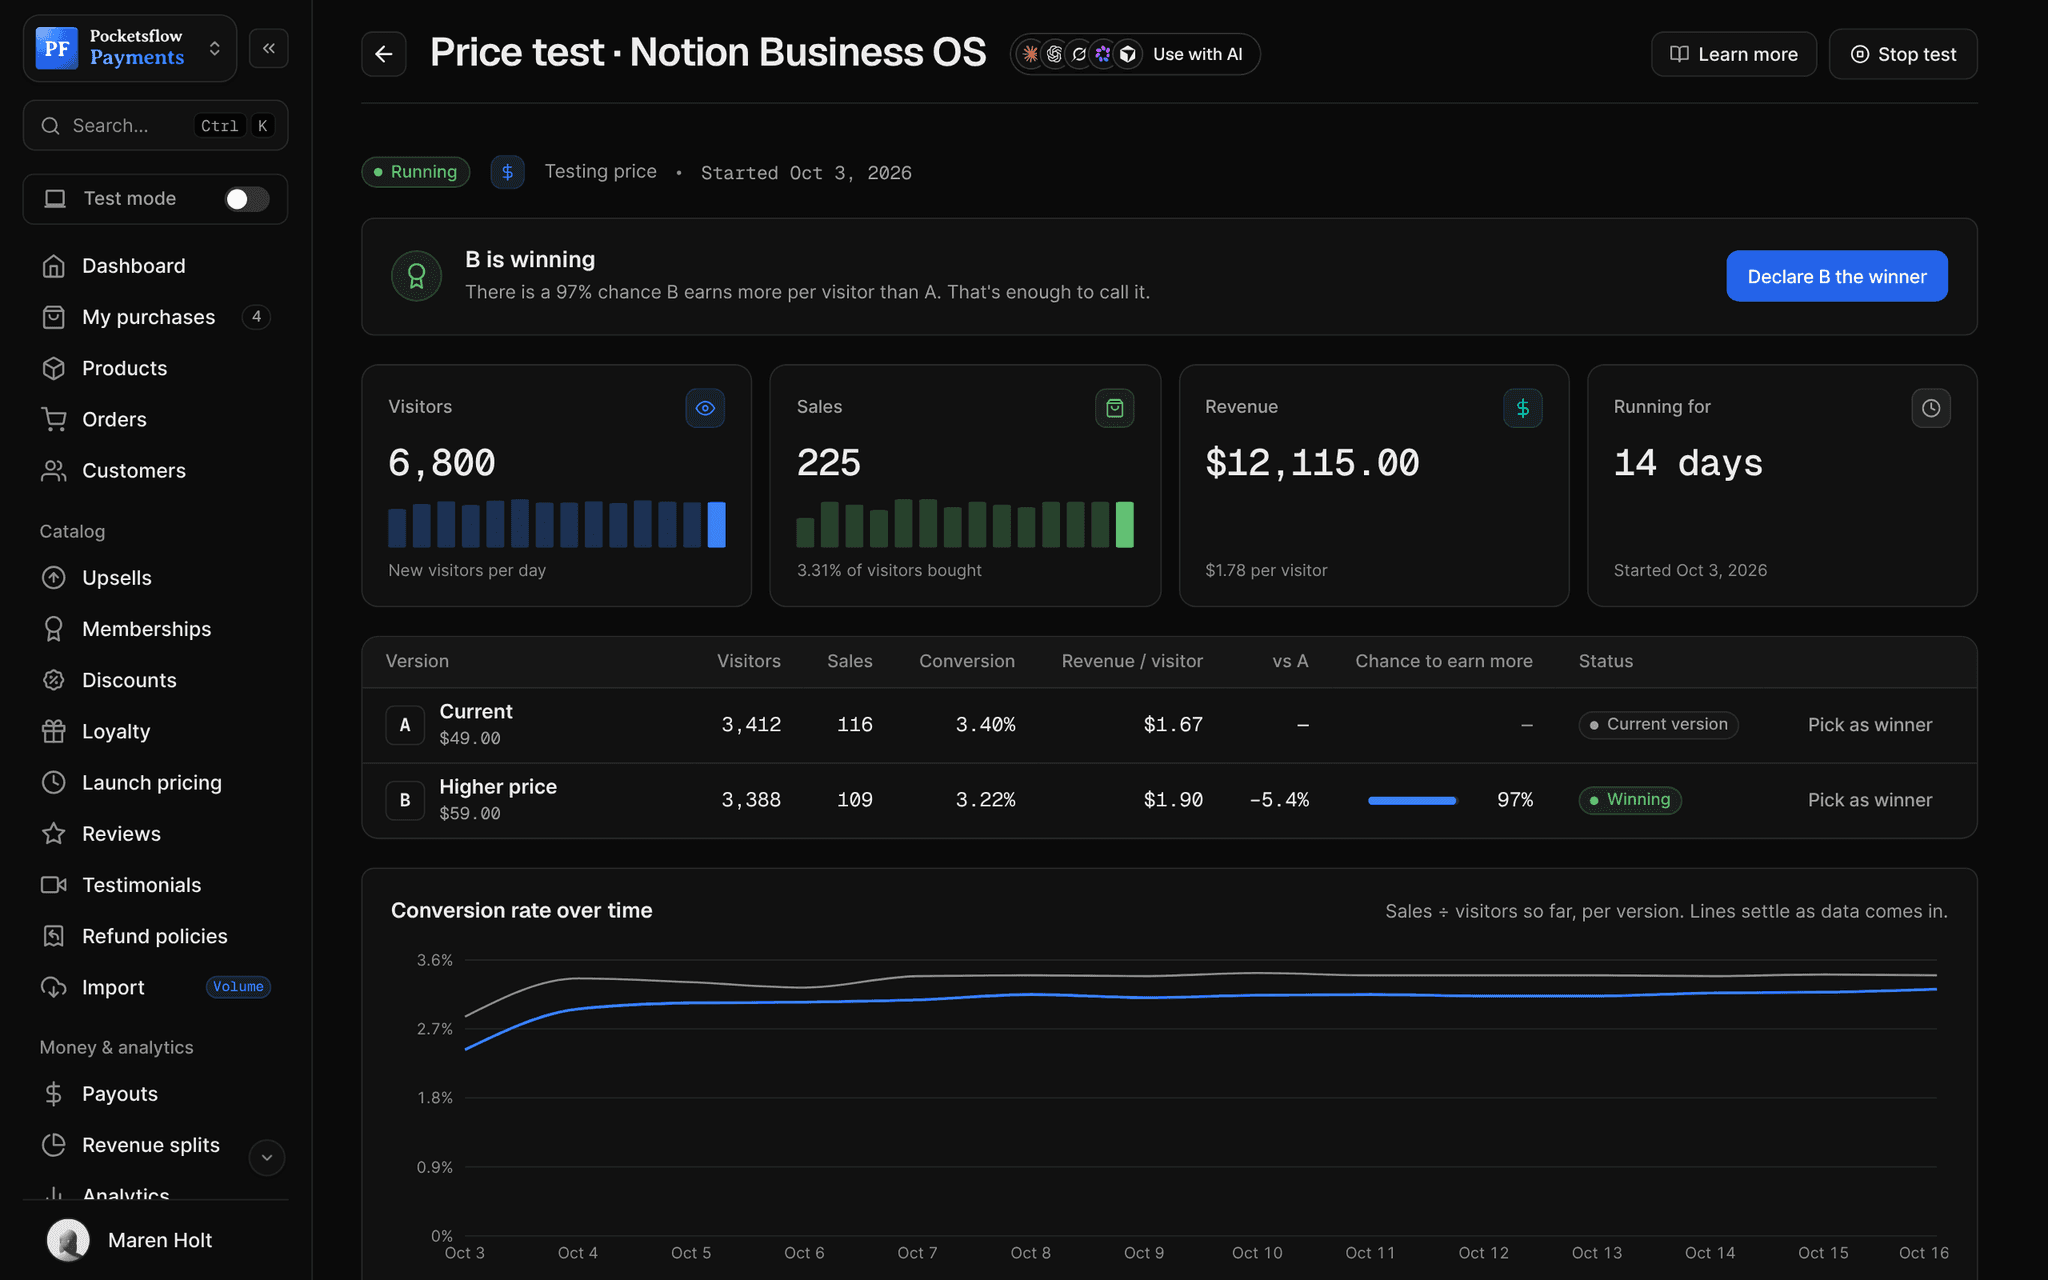Click the award ribbon icon in banner
This screenshot has width=2048, height=1280.
pyautogui.click(x=417, y=276)
